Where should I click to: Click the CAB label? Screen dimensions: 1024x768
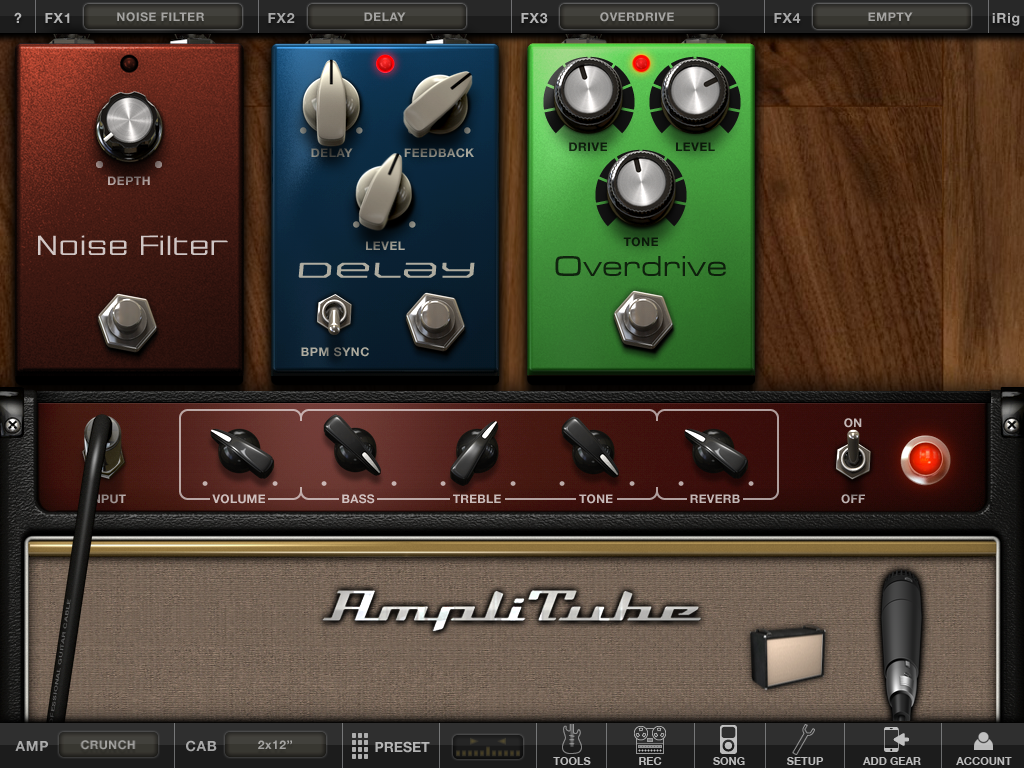click(200, 746)
